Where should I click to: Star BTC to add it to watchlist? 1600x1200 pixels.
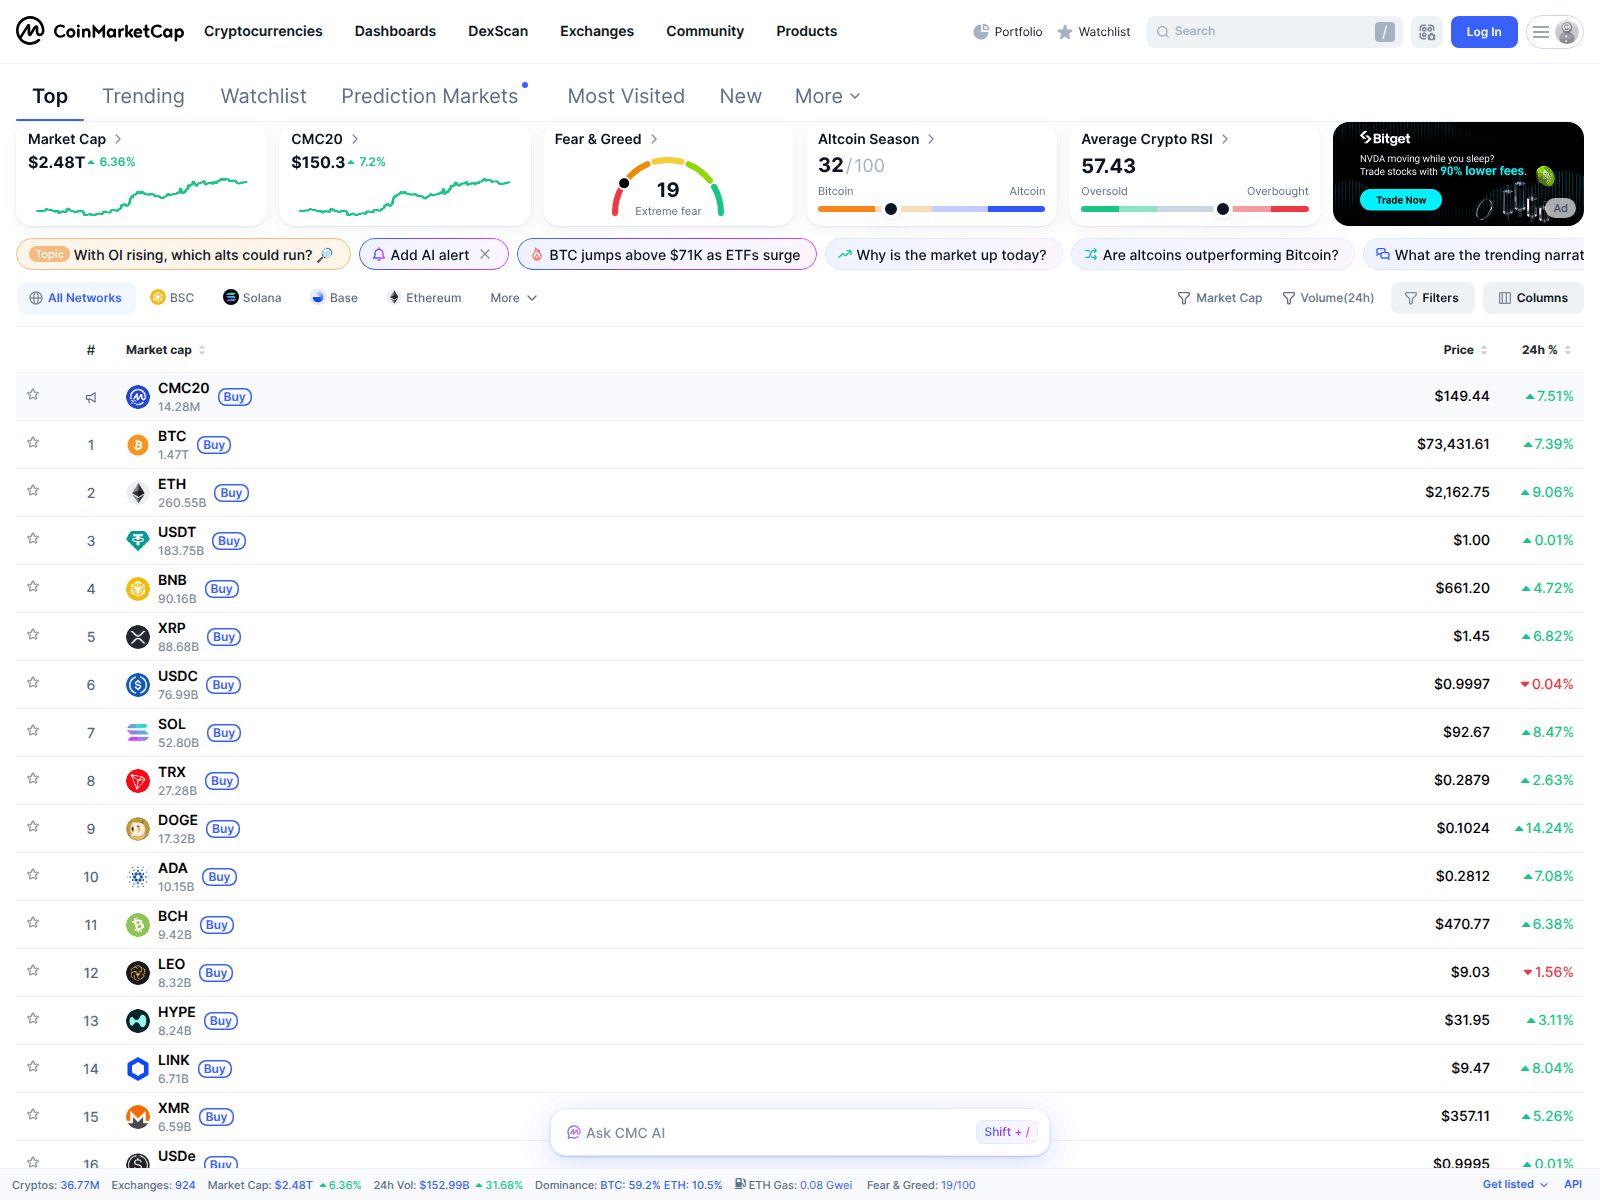click(33, 444)
